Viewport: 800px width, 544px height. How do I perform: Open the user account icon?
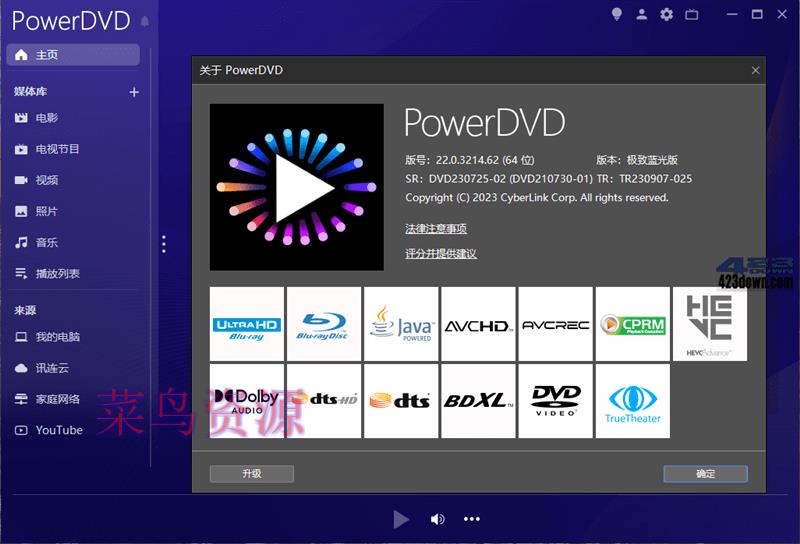tap(642, 14)
